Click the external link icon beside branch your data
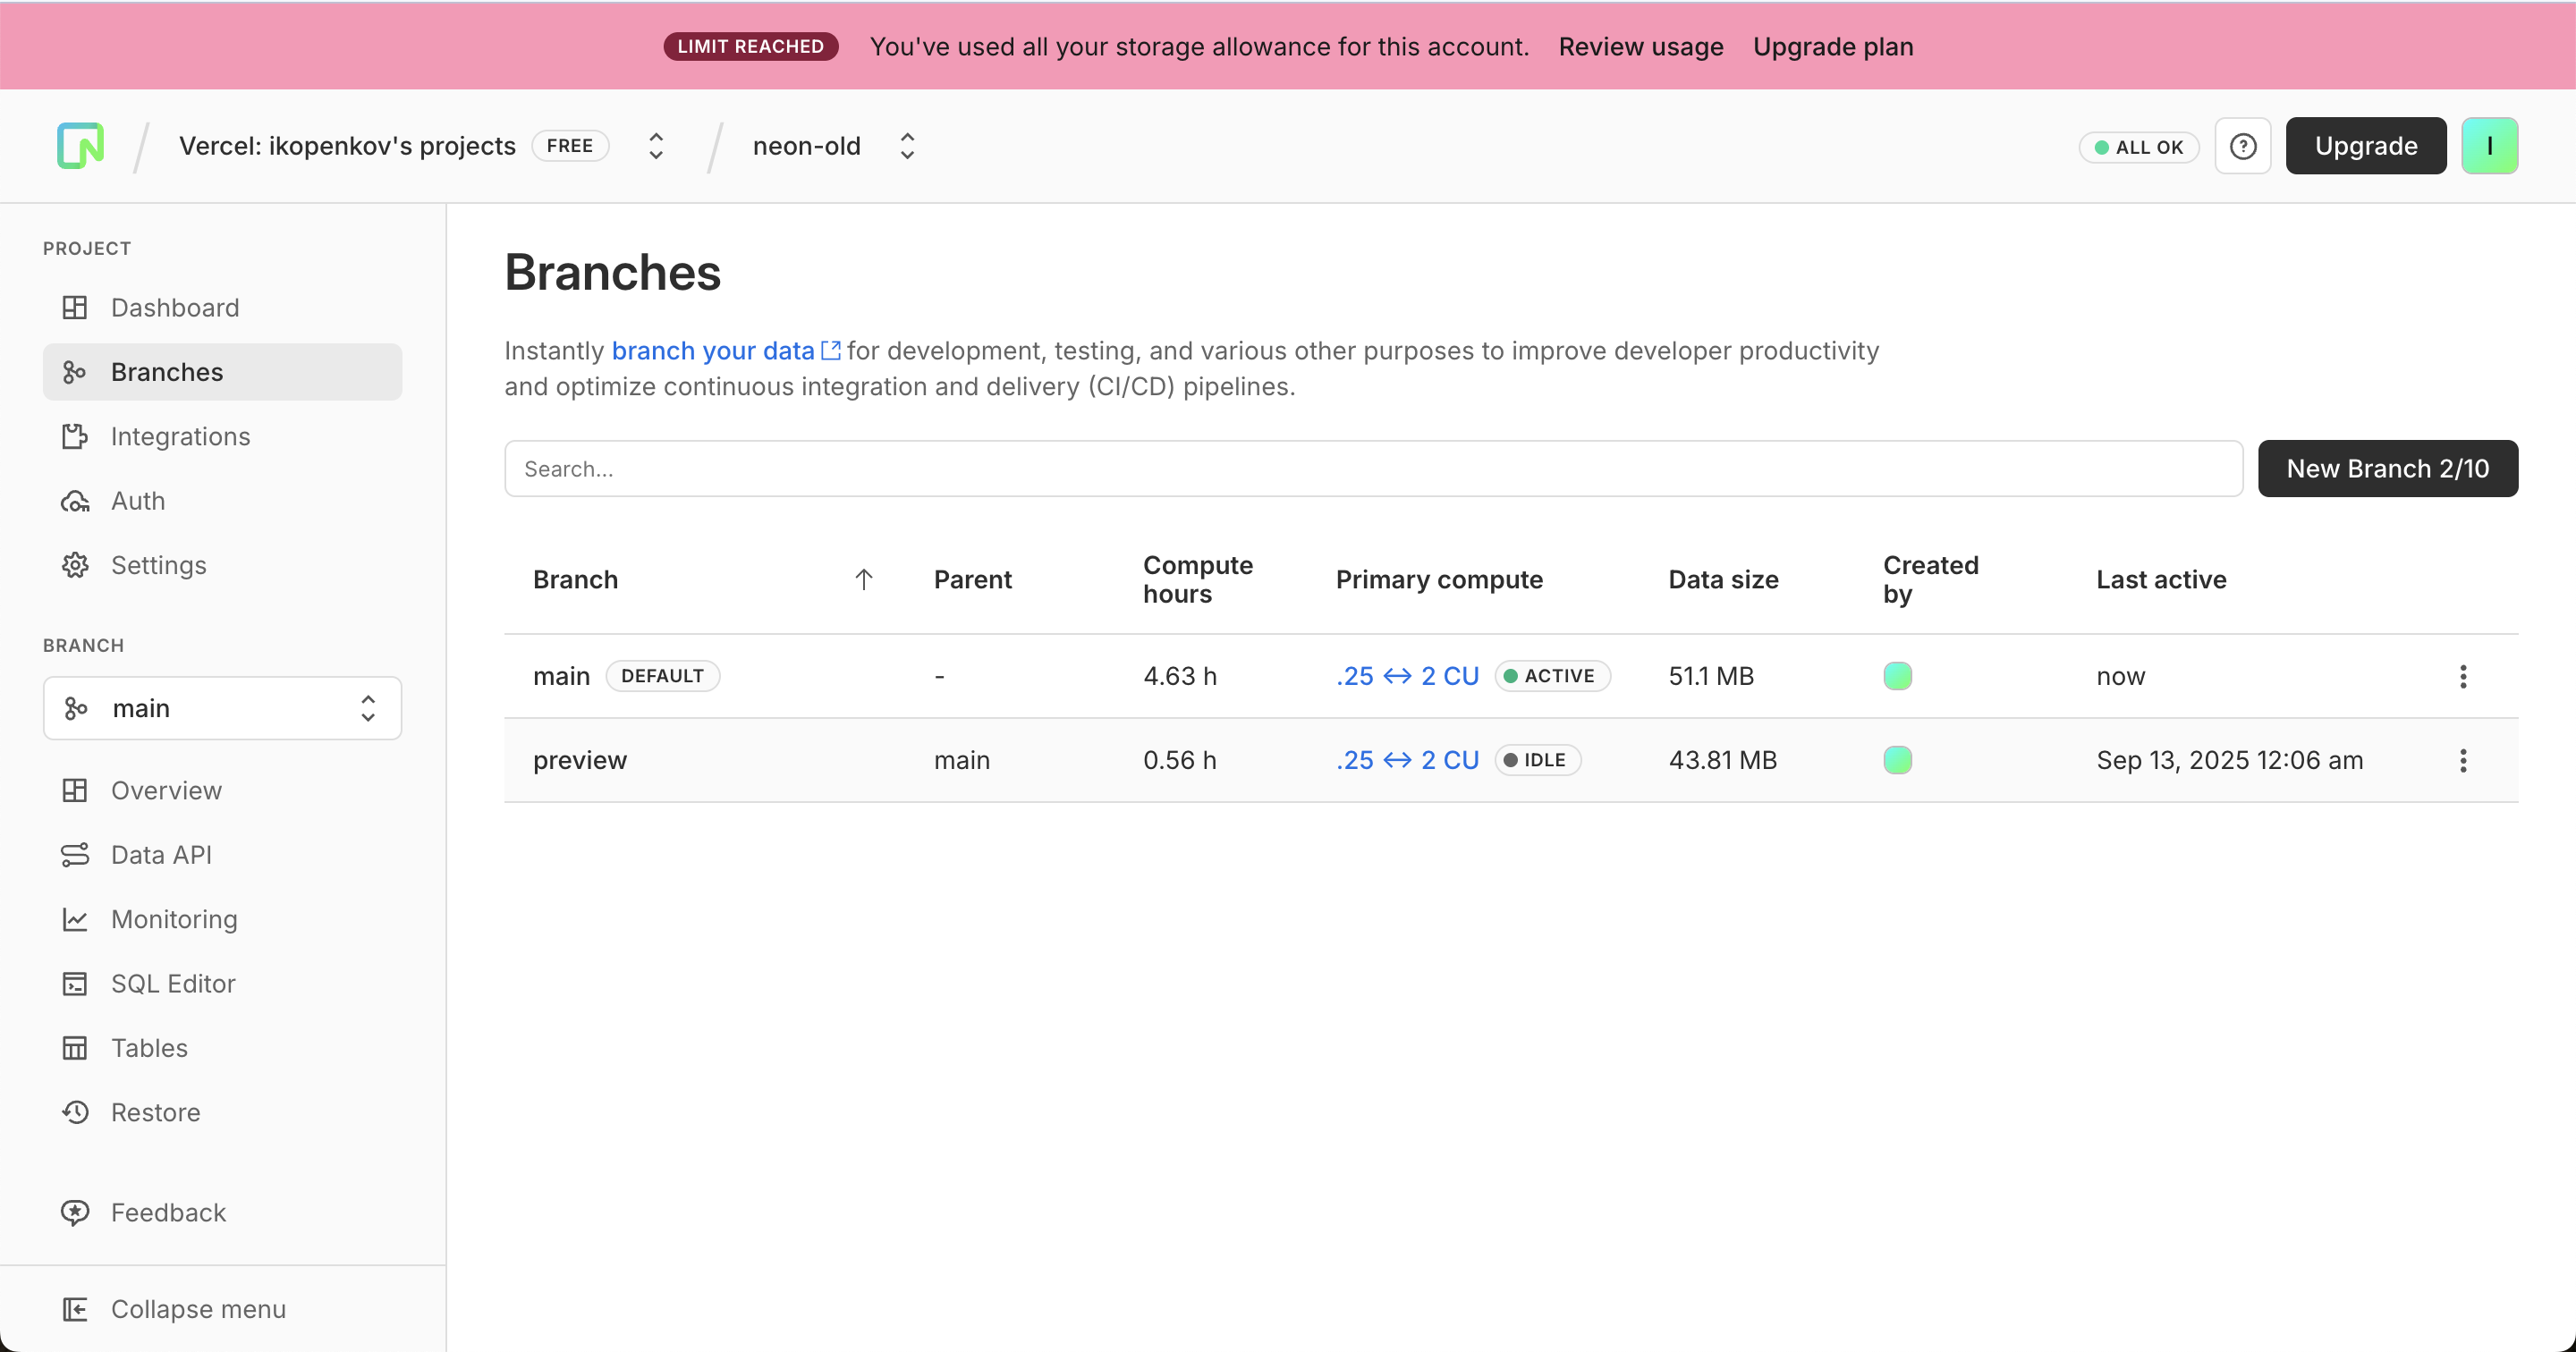Viewport: 2576px width, 1352px height. pyautogui.click(x=830, y=350)
